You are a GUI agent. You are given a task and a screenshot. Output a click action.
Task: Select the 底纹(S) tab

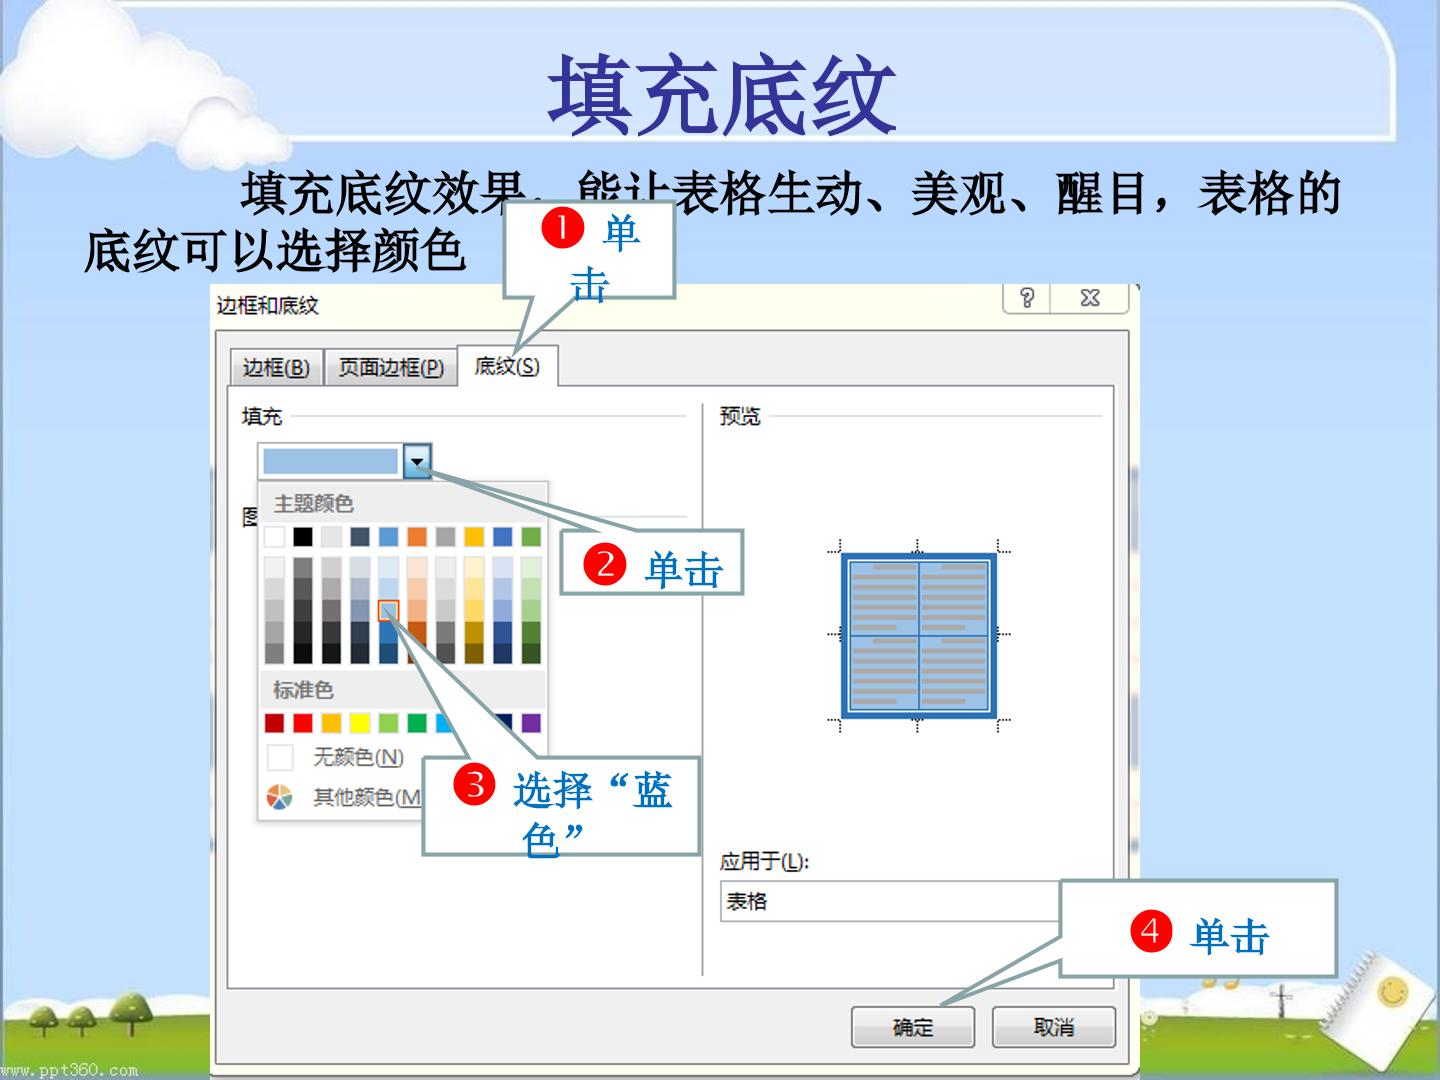pos(507,366)
